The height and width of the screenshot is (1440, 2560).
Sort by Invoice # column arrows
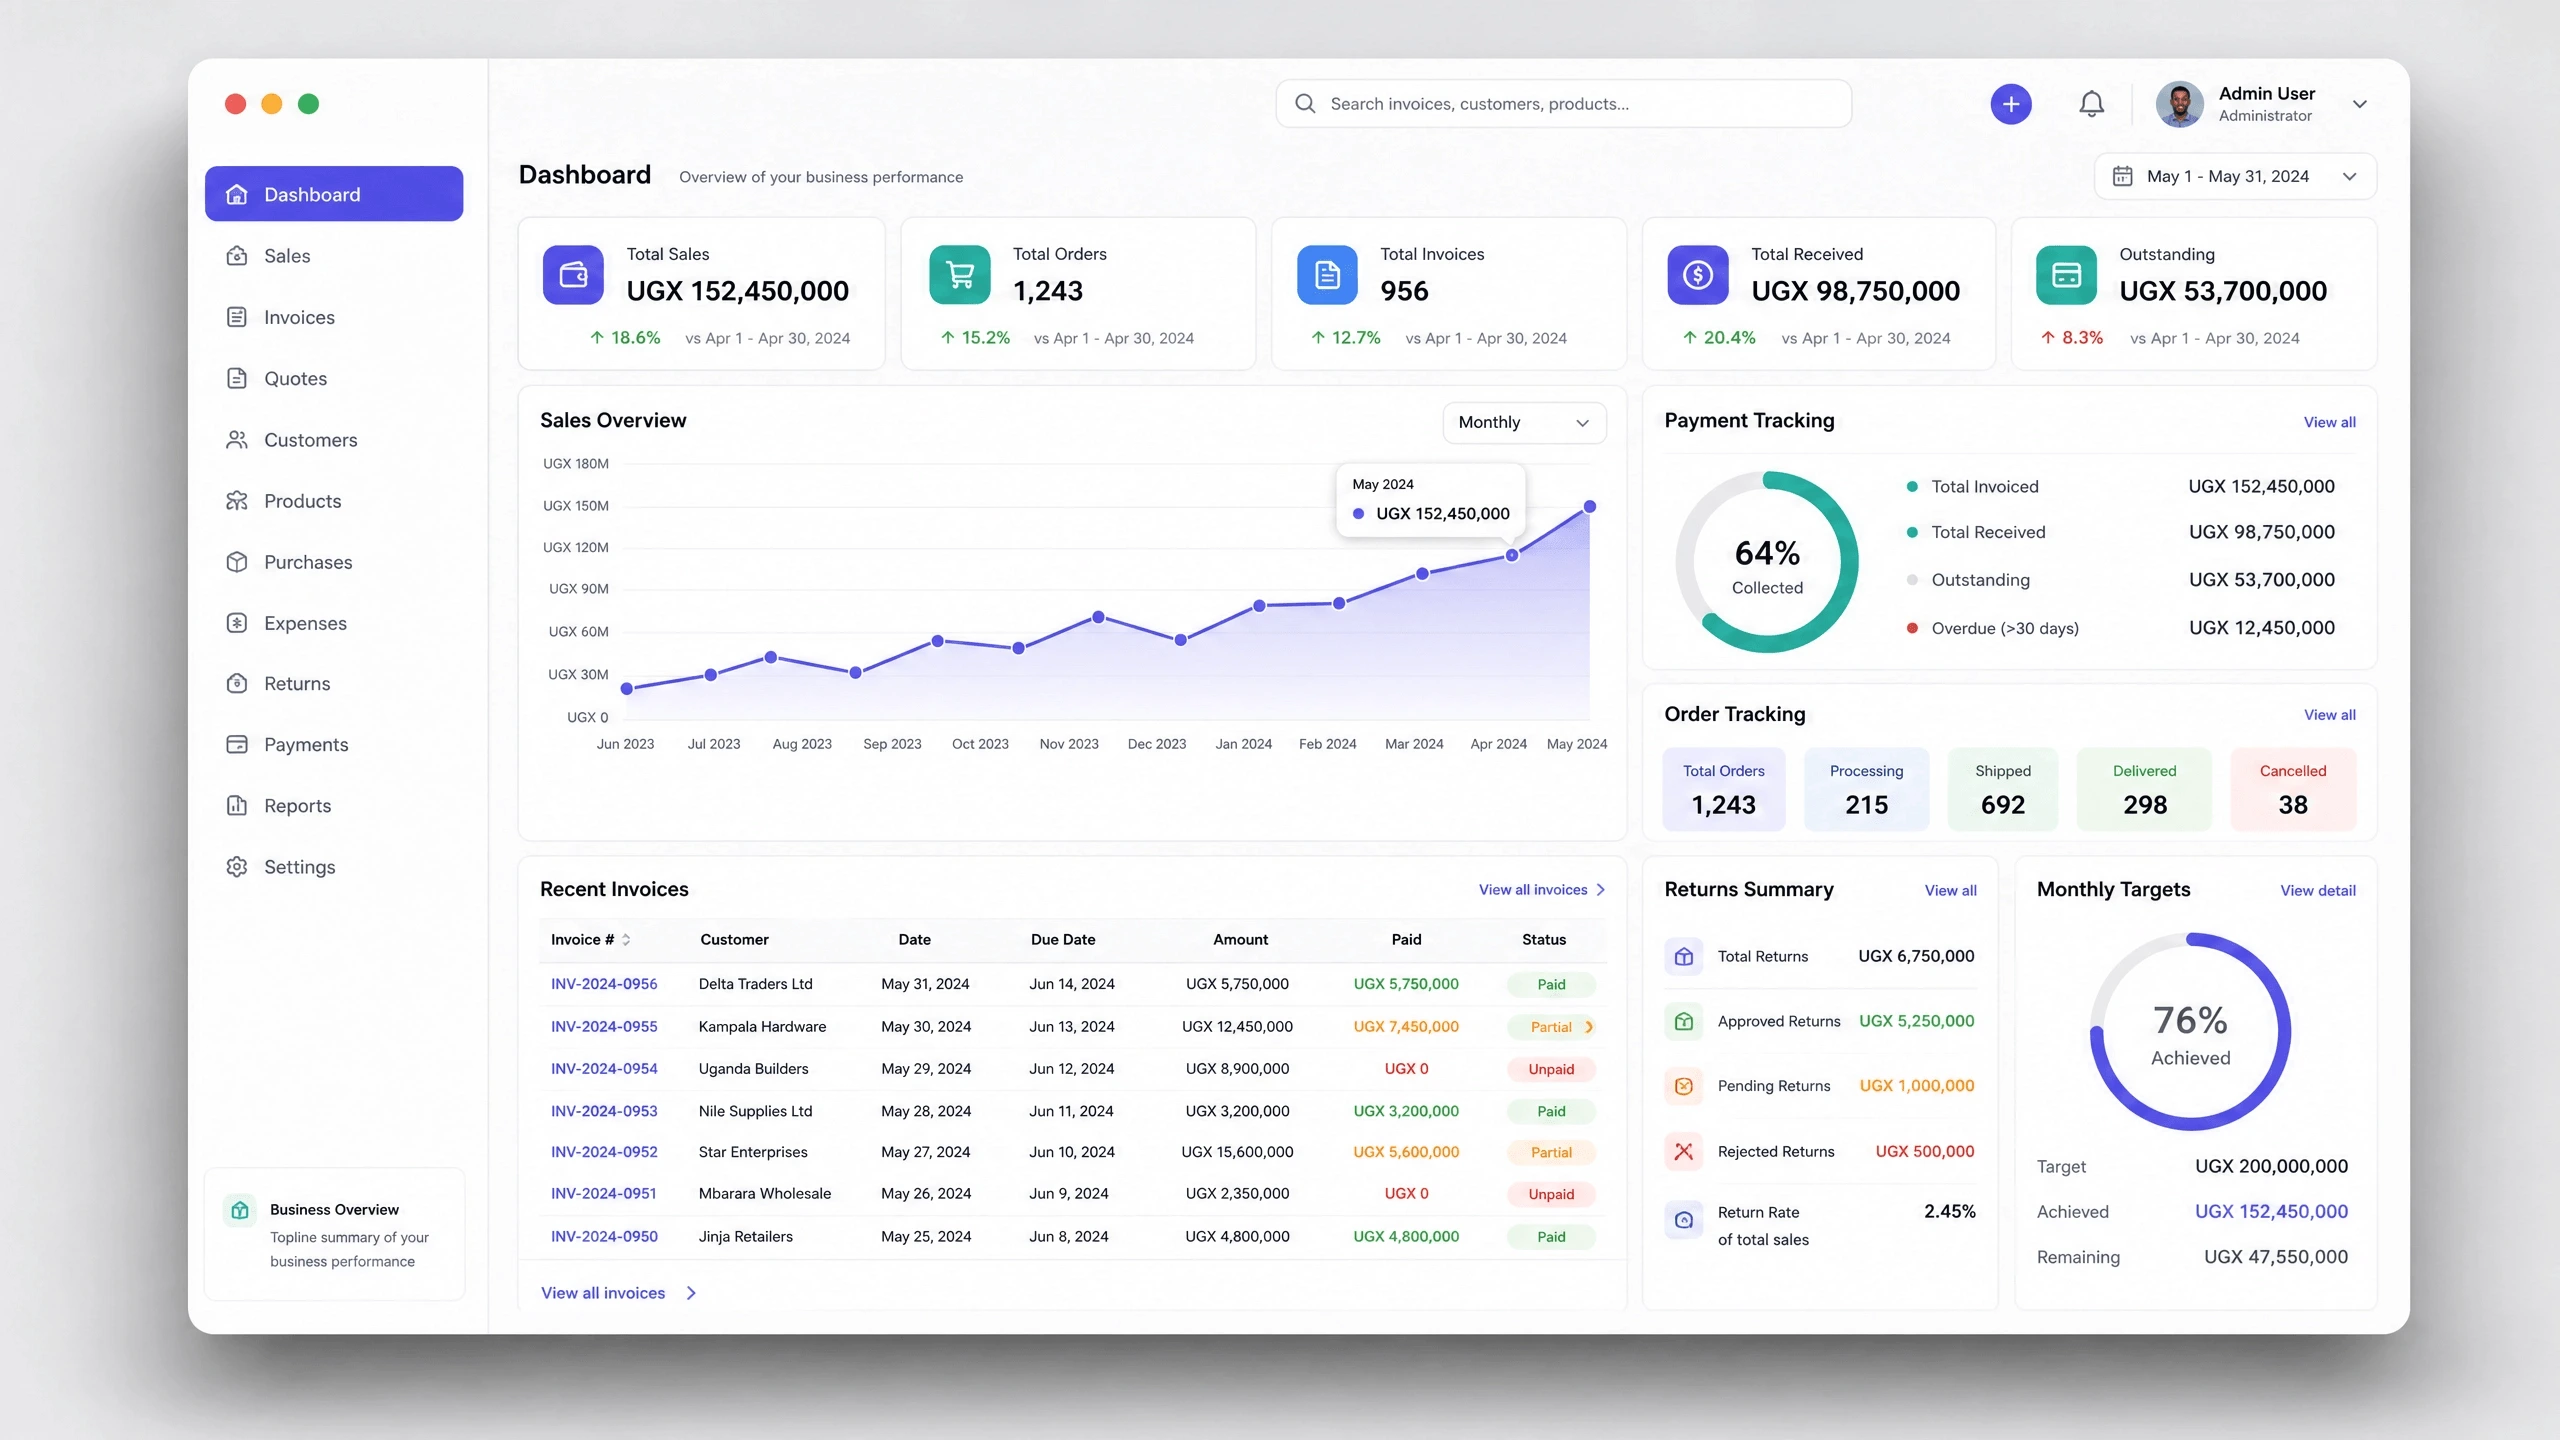coord(626,940)
